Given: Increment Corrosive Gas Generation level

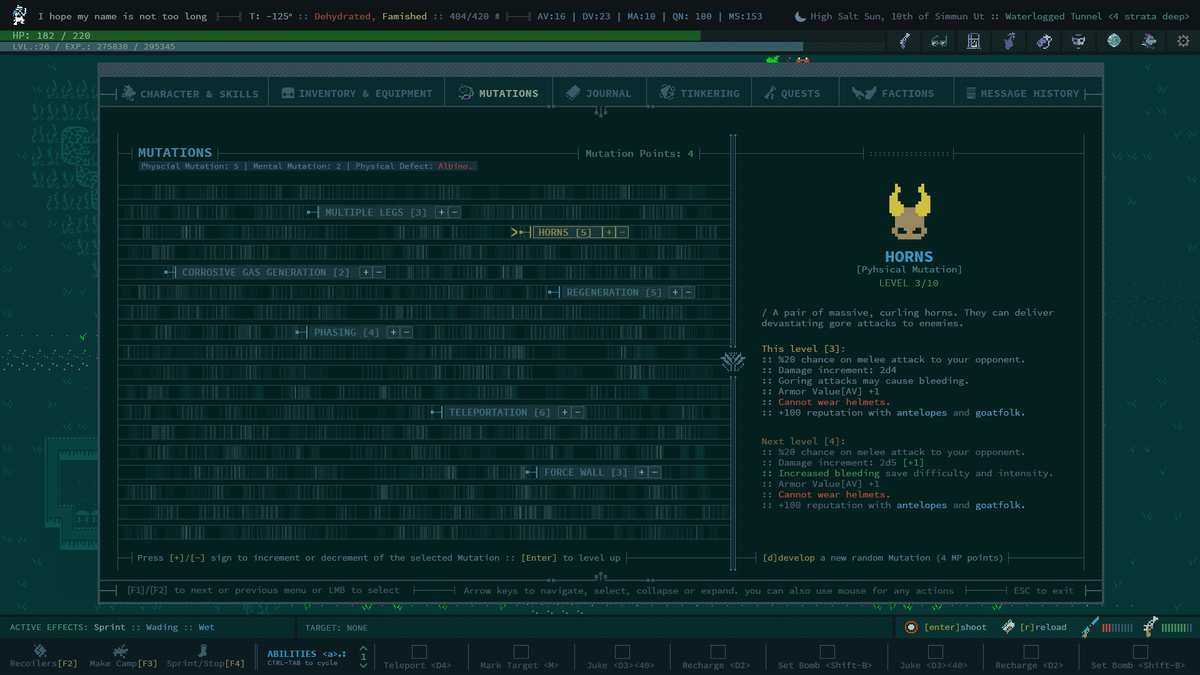Looking at the screenshot, I should (x=365, y=272).
